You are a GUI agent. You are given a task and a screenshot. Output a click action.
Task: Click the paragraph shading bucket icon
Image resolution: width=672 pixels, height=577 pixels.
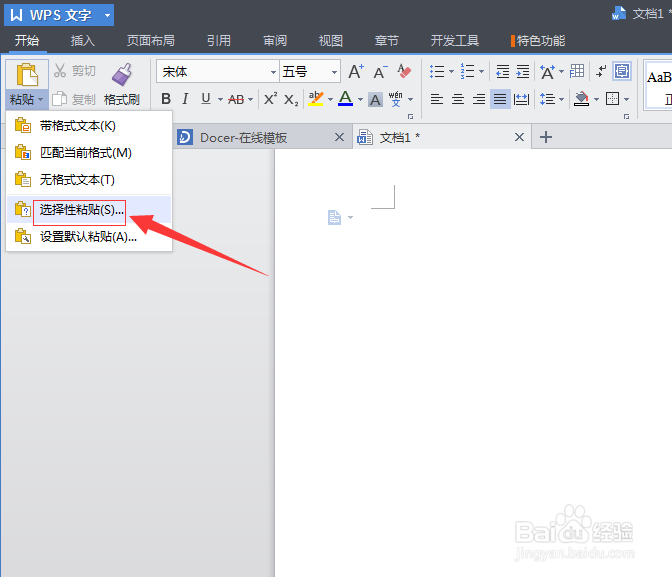pyautogui.click(x=581, y=99)
